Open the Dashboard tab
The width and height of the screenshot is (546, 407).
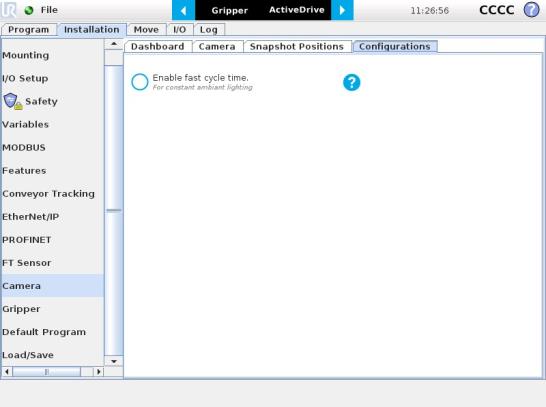point(157,47)
